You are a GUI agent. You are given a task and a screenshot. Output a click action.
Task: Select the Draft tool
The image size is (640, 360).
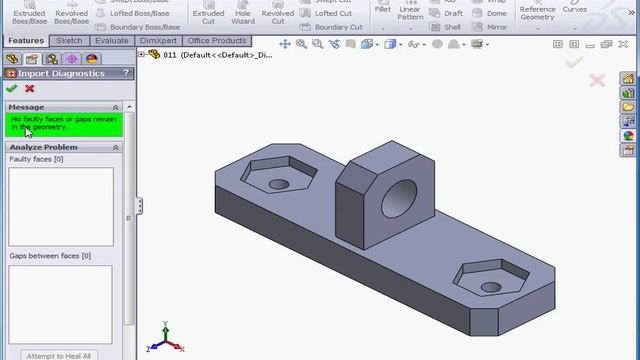click(446, 13)
